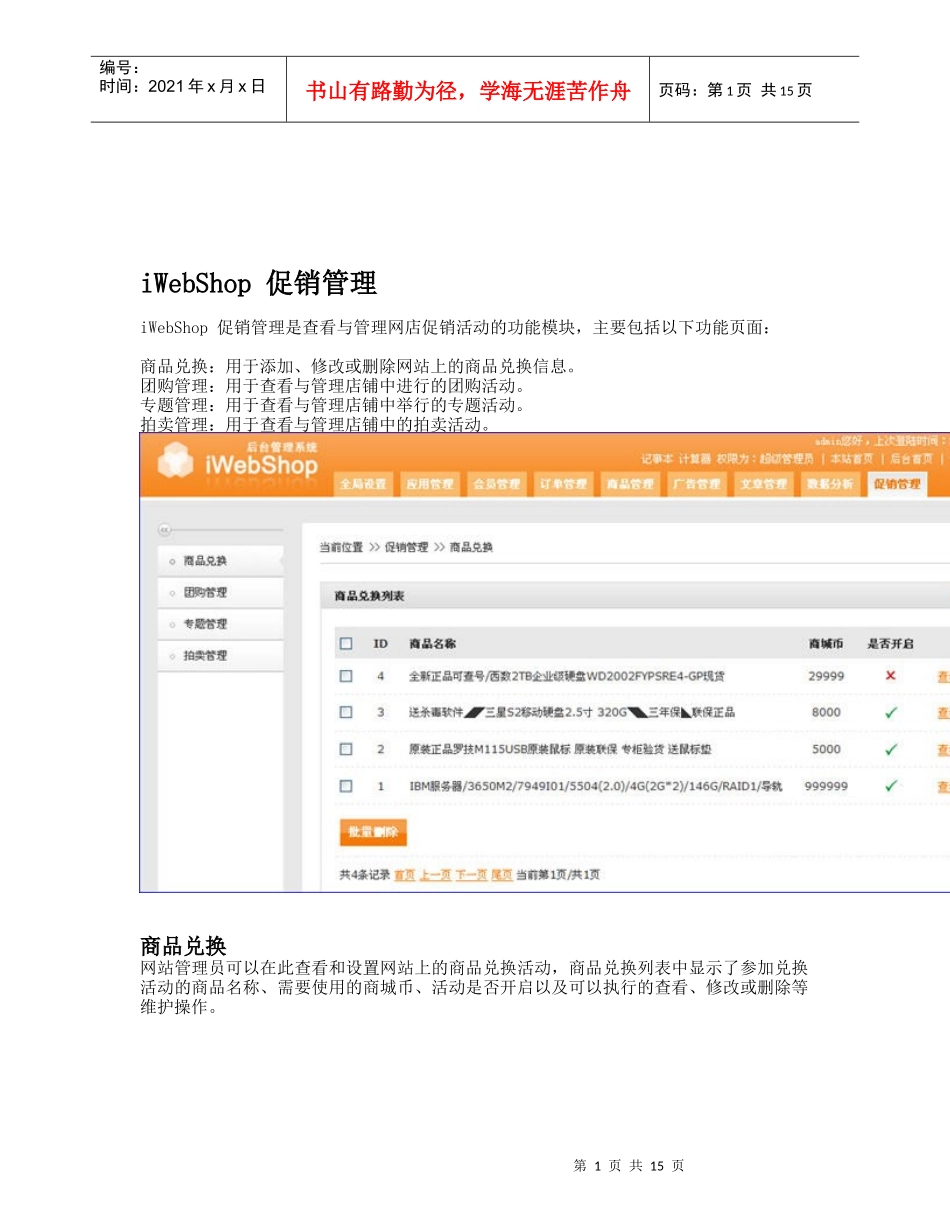Click the 批量删除 button

point(373,832)
